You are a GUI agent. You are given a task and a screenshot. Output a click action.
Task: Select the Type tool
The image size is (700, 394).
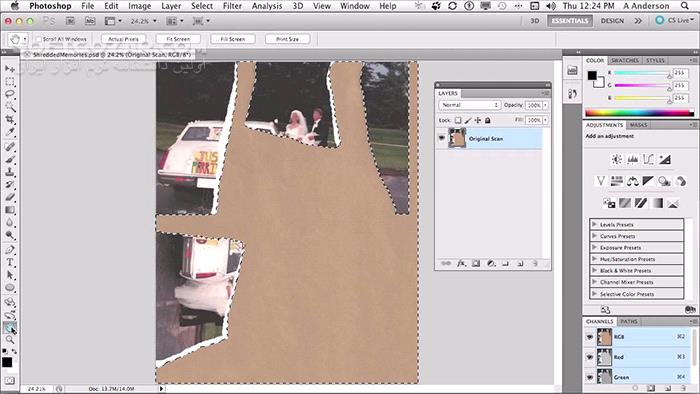pos(10,262)
